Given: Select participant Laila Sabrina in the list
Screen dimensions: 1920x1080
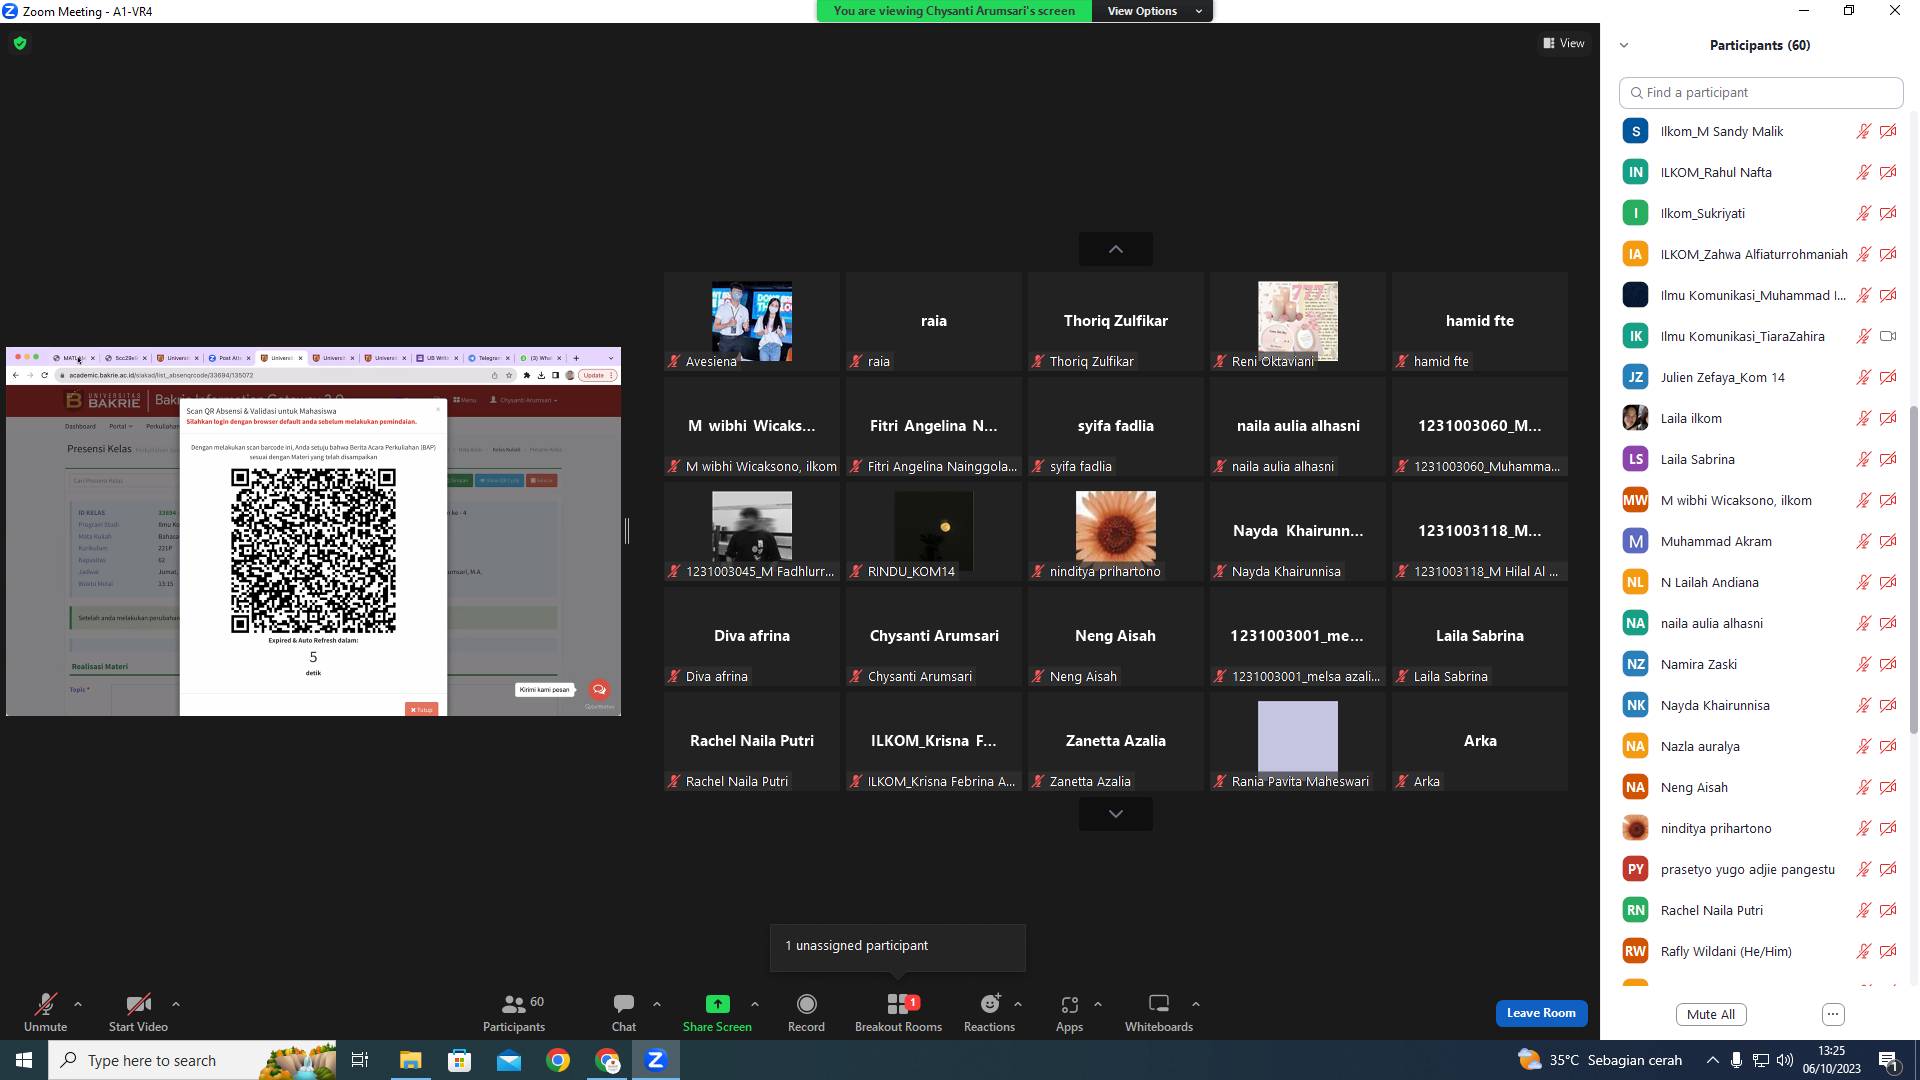Looking at the screenshot, I should (1760, 459).
